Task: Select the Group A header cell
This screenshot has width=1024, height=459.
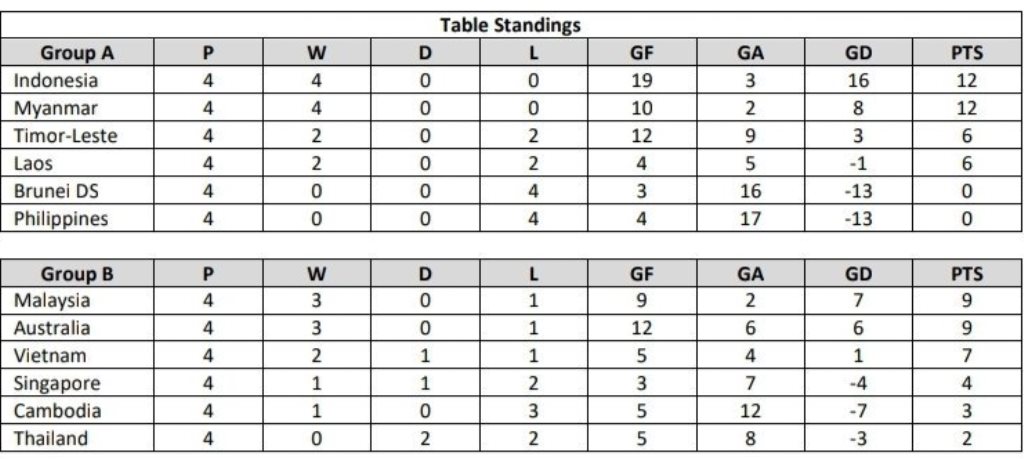Action: tap(77, 53)
